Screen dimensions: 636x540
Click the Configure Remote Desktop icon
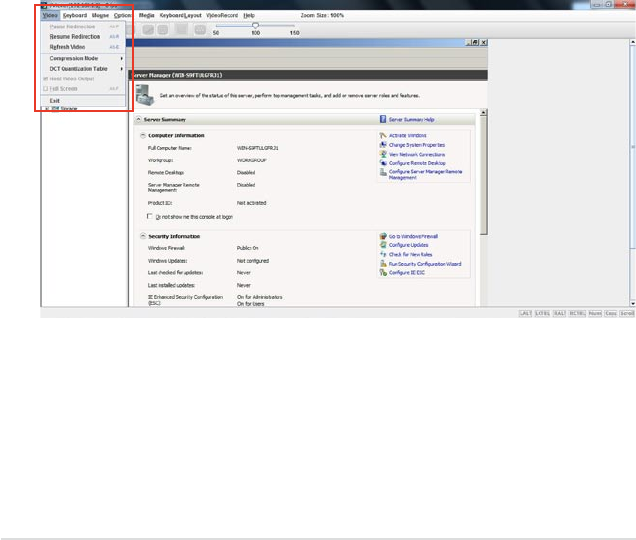pos(382,163)
